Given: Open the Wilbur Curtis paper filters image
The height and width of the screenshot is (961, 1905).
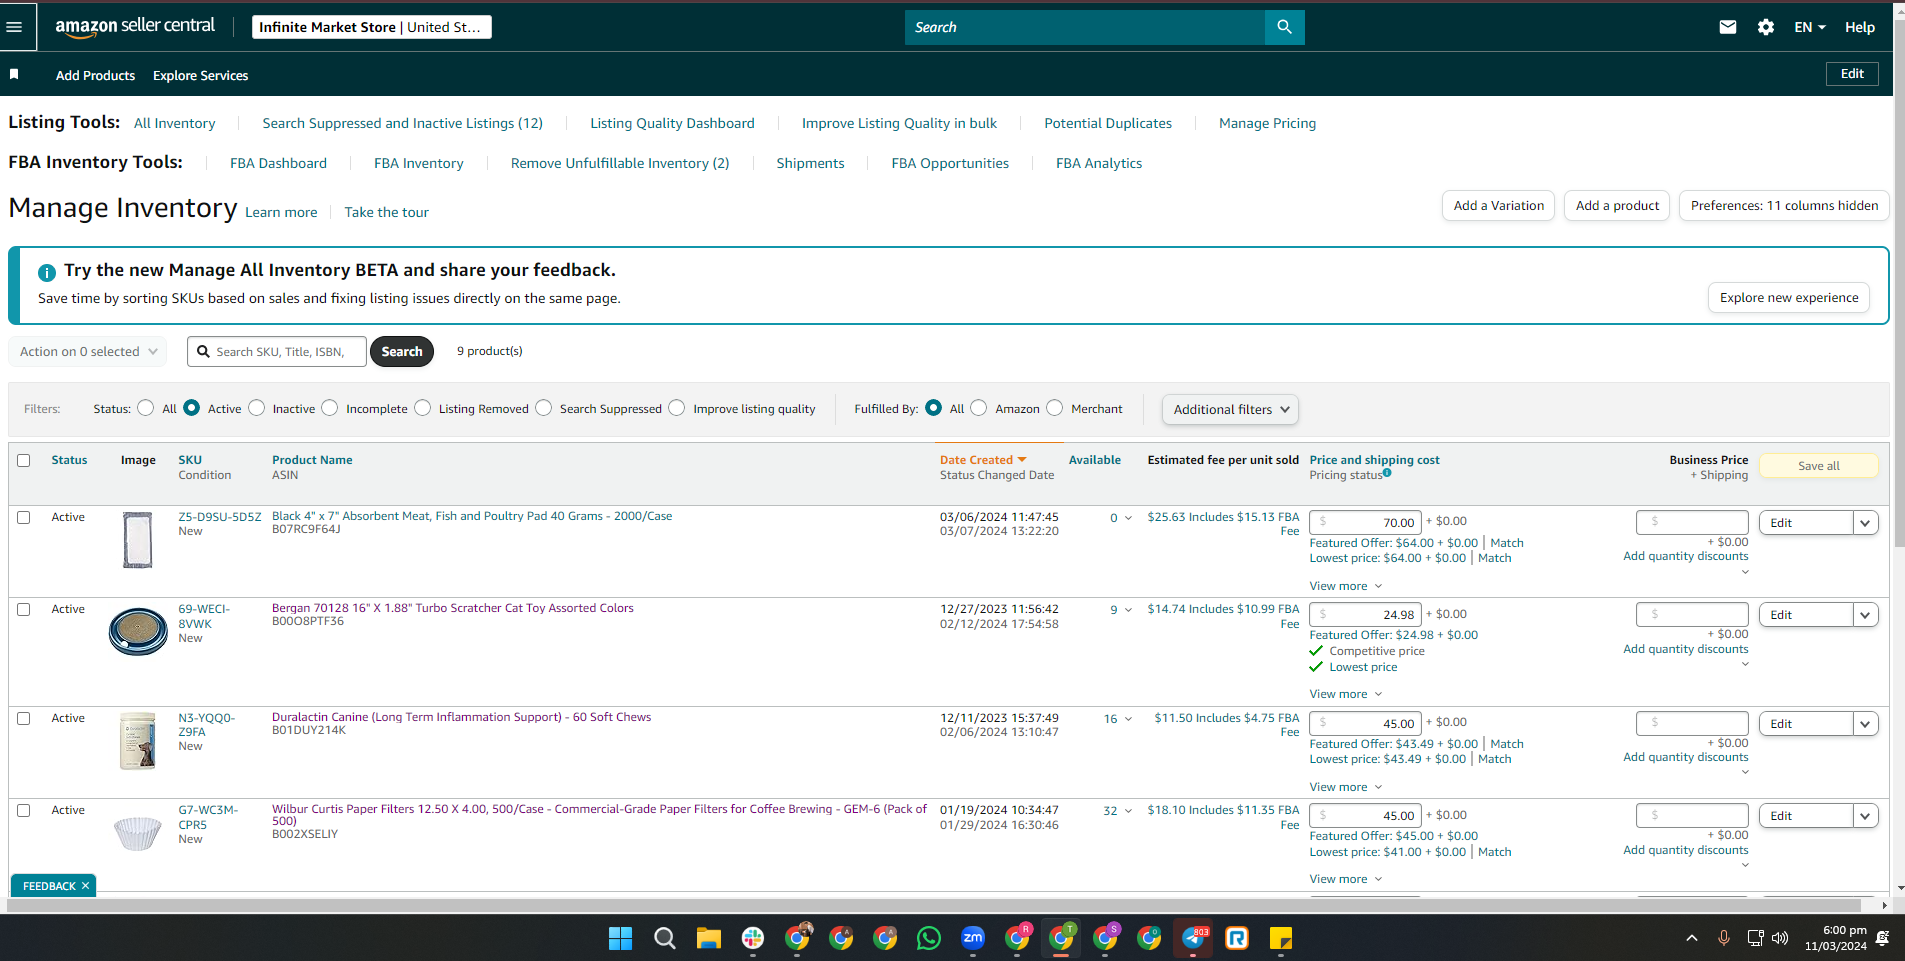Looking at the screenshot, I should [138, 833].
